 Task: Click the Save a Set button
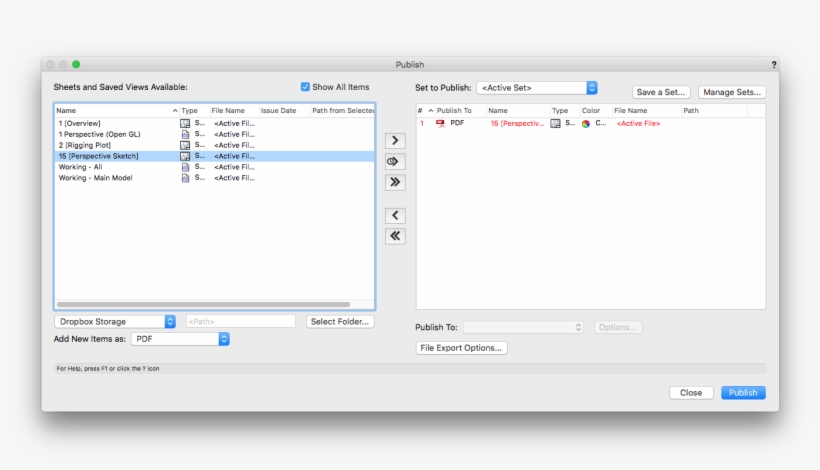(661, 92)
